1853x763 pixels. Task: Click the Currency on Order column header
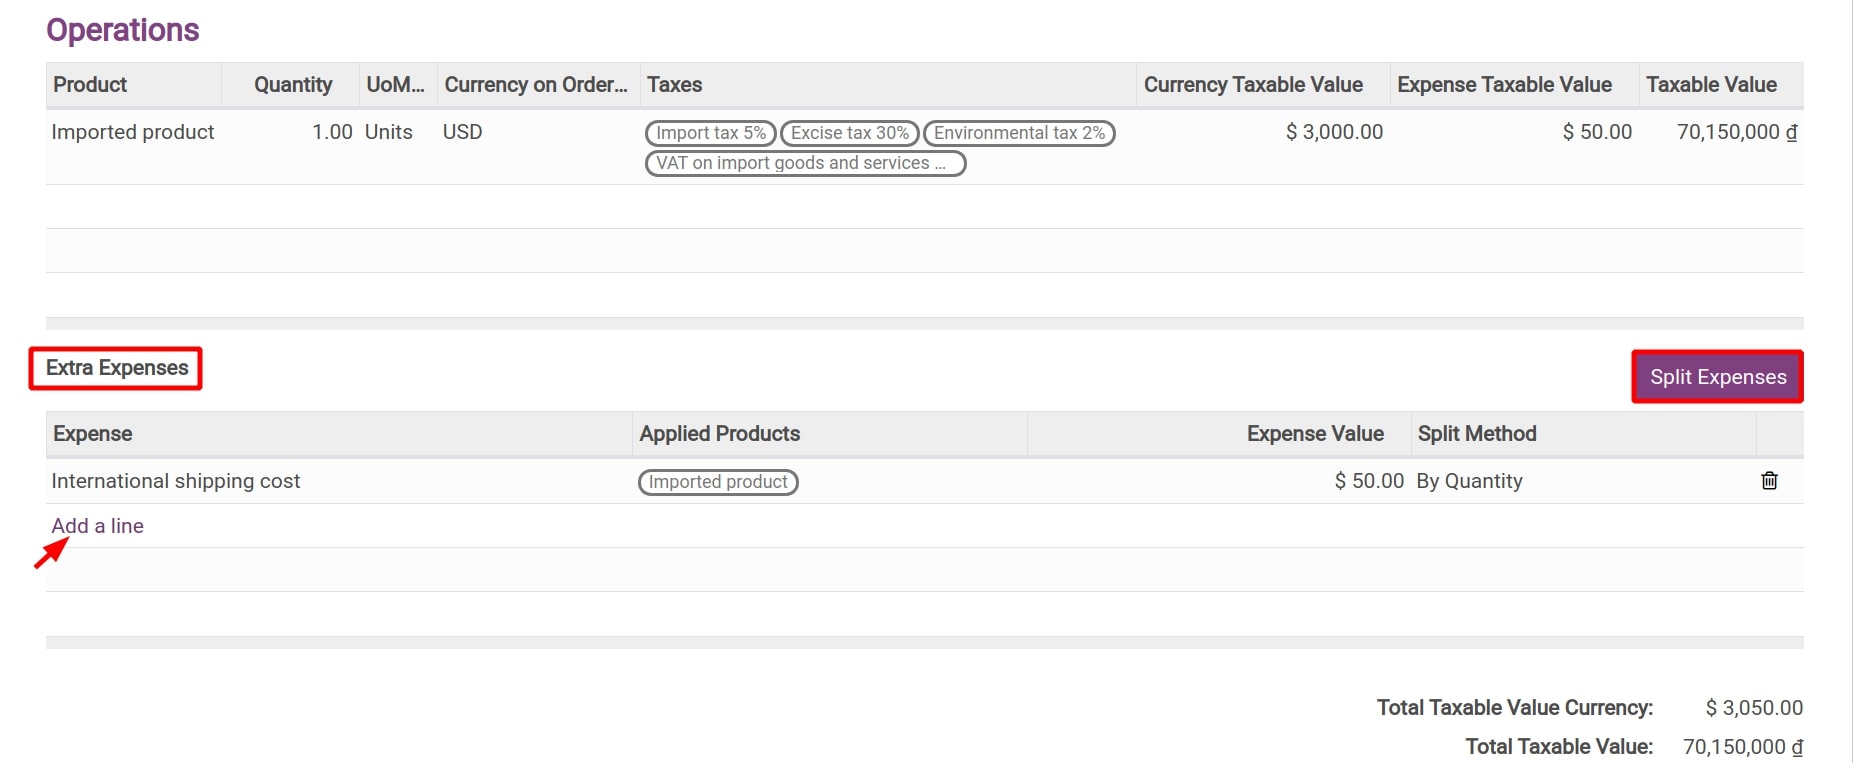coord(537,85)
